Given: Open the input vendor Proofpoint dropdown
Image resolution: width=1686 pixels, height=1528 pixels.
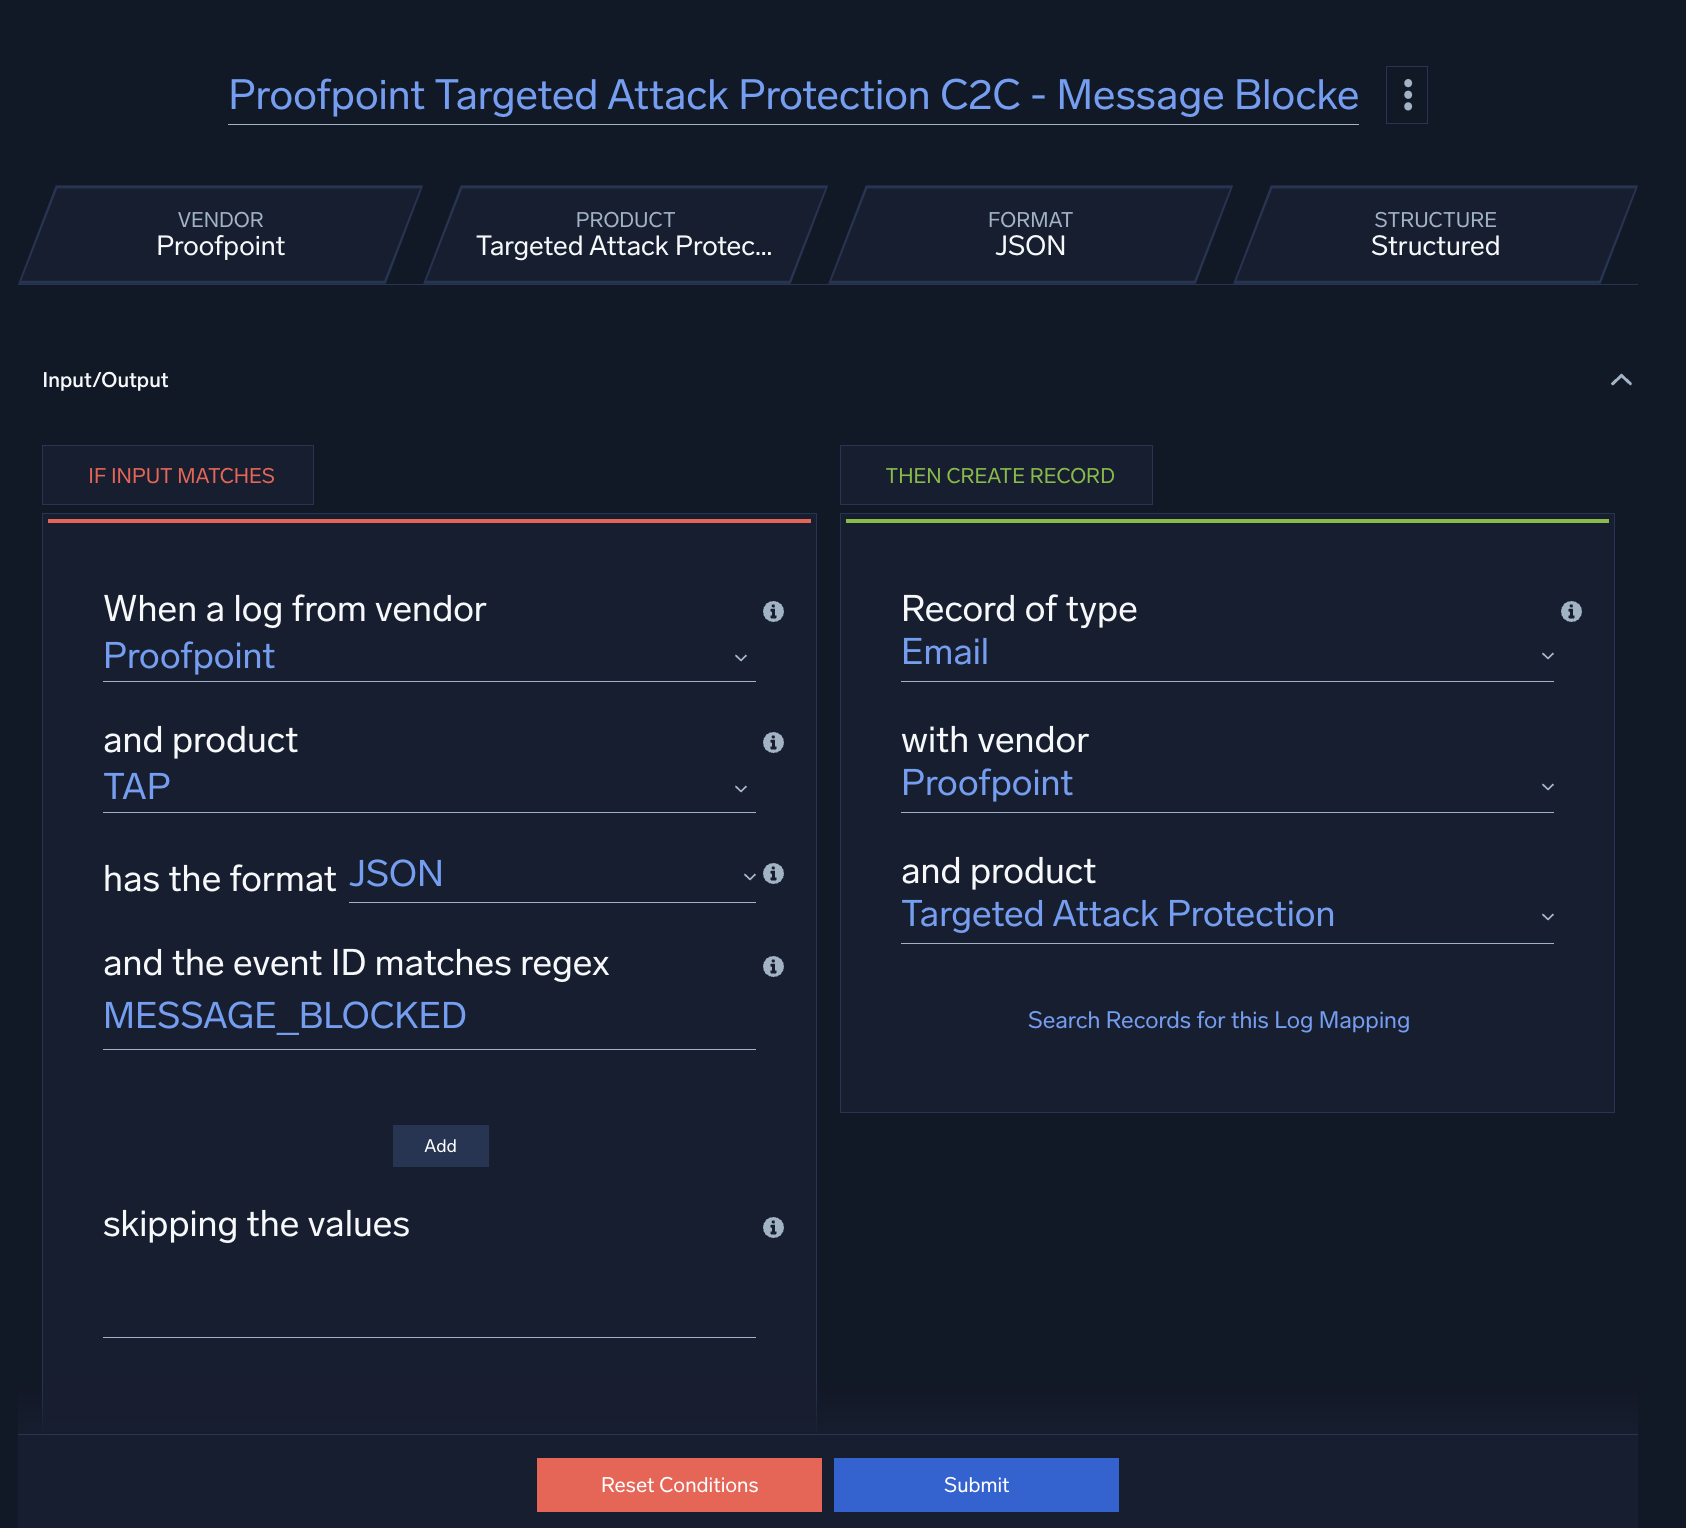Looking at the screenshot, I should click(x=428, y=657).
